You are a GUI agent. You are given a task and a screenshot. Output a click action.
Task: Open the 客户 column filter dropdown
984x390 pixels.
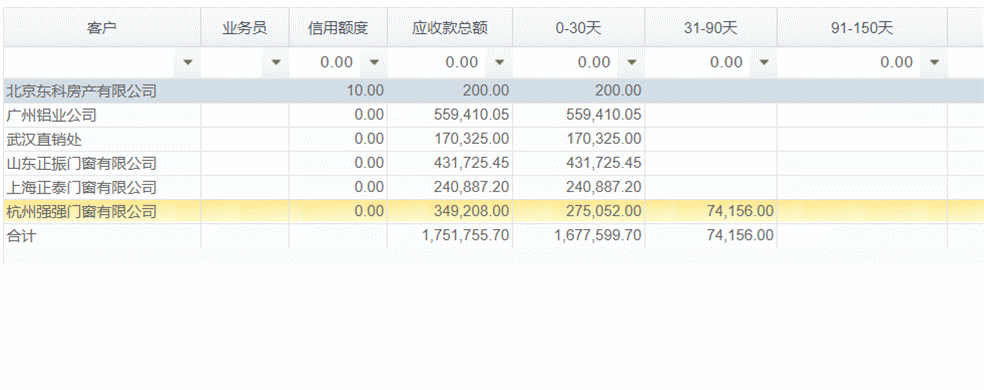187,62
